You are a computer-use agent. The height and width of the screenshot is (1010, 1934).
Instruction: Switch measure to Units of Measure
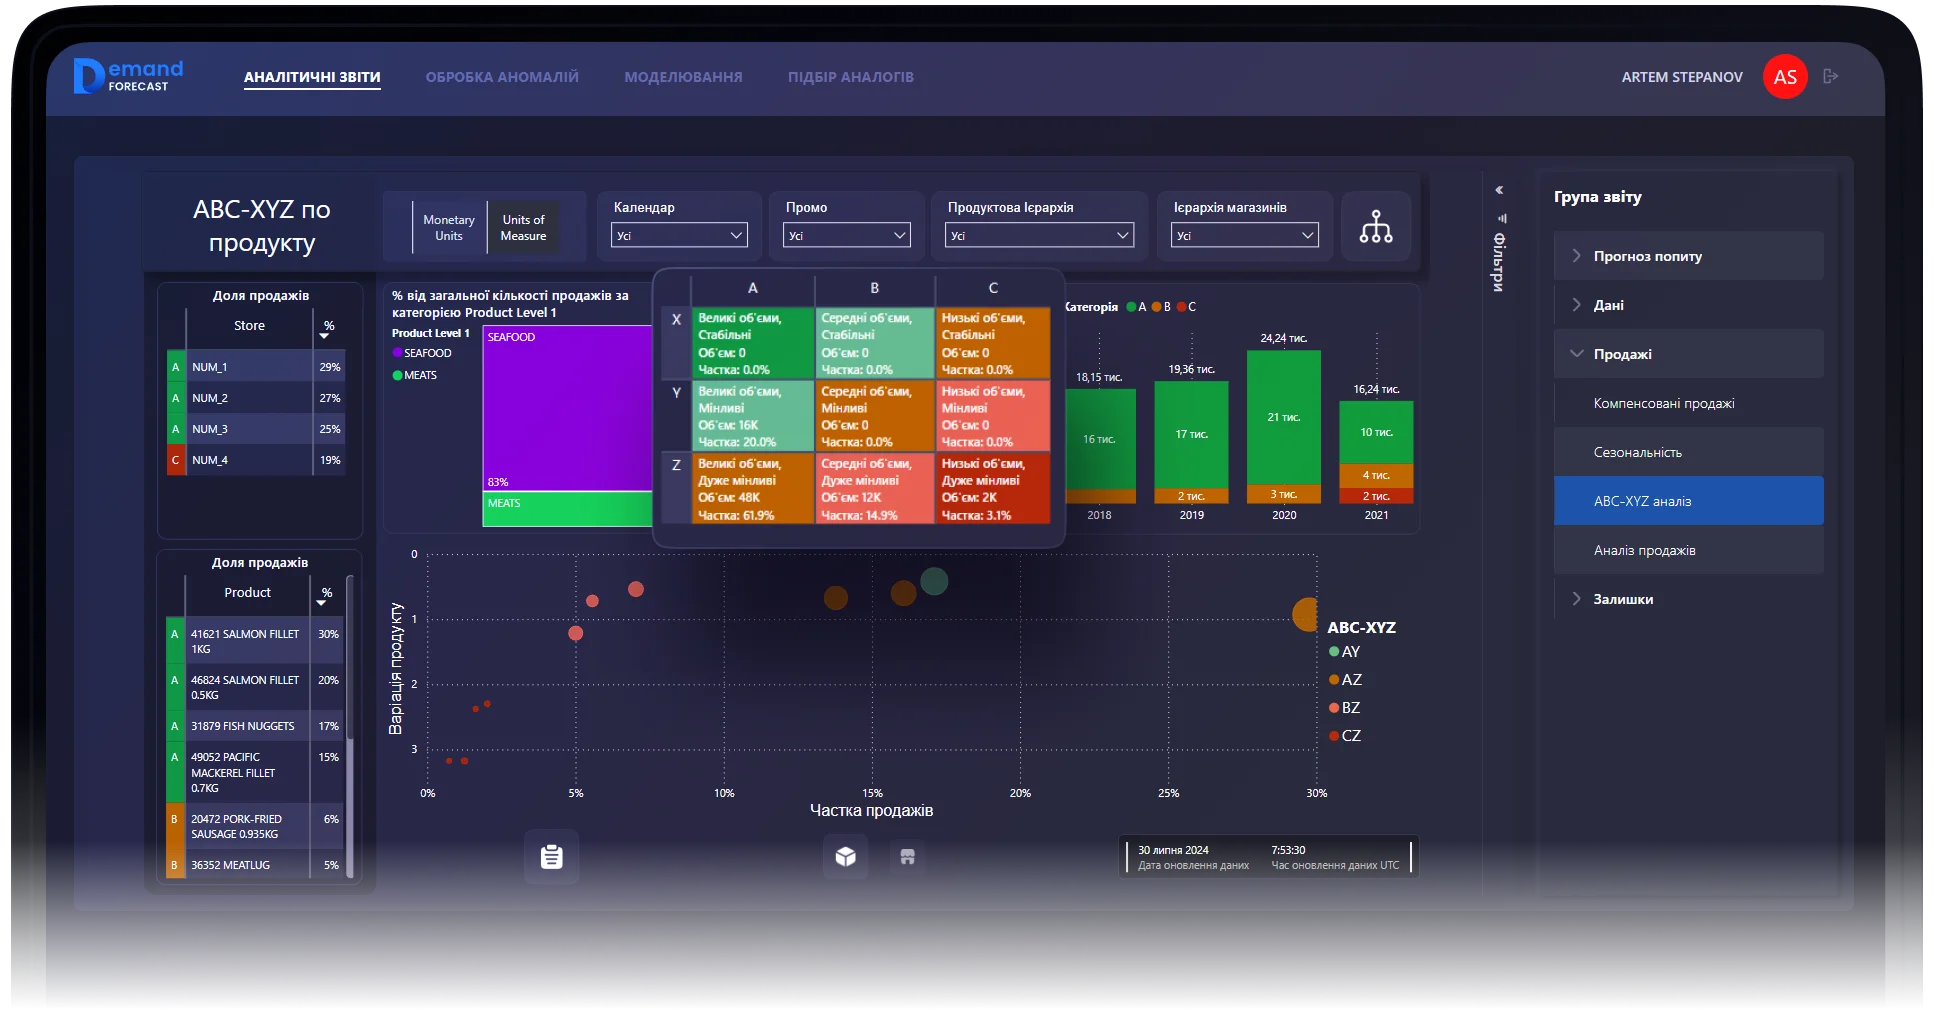point(523,228)
